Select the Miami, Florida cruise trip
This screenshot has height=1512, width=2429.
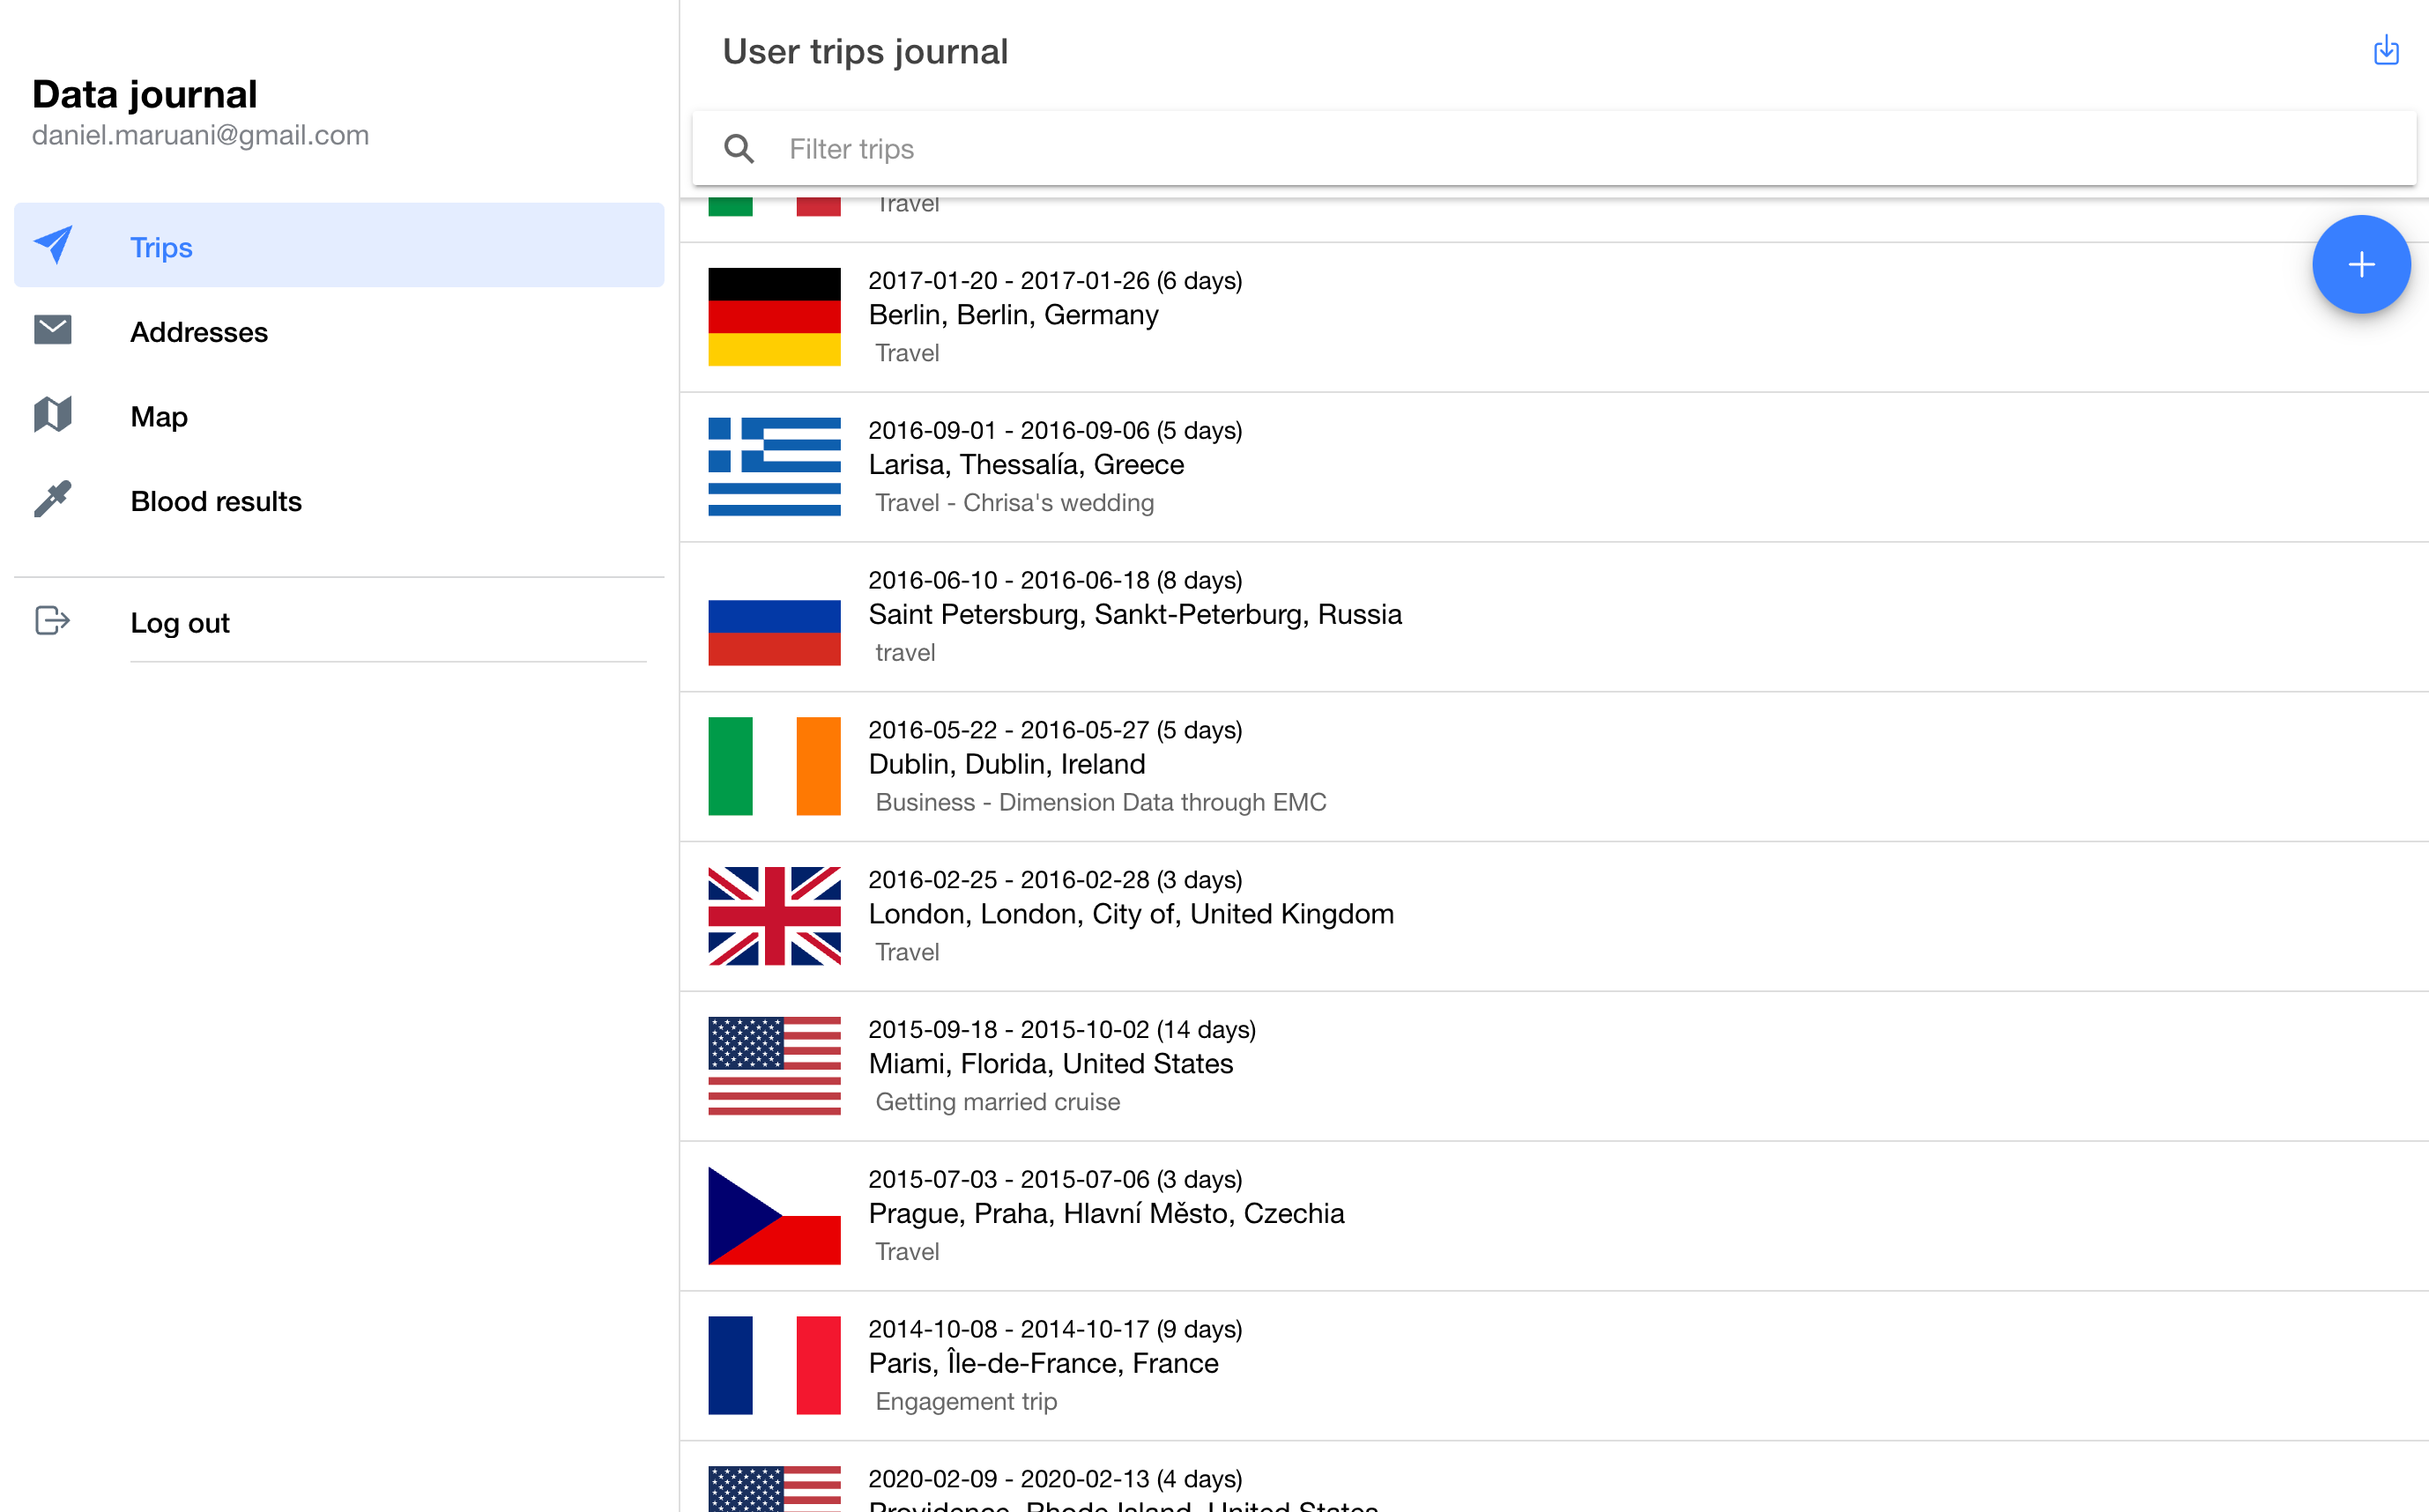point(1050,1064)
